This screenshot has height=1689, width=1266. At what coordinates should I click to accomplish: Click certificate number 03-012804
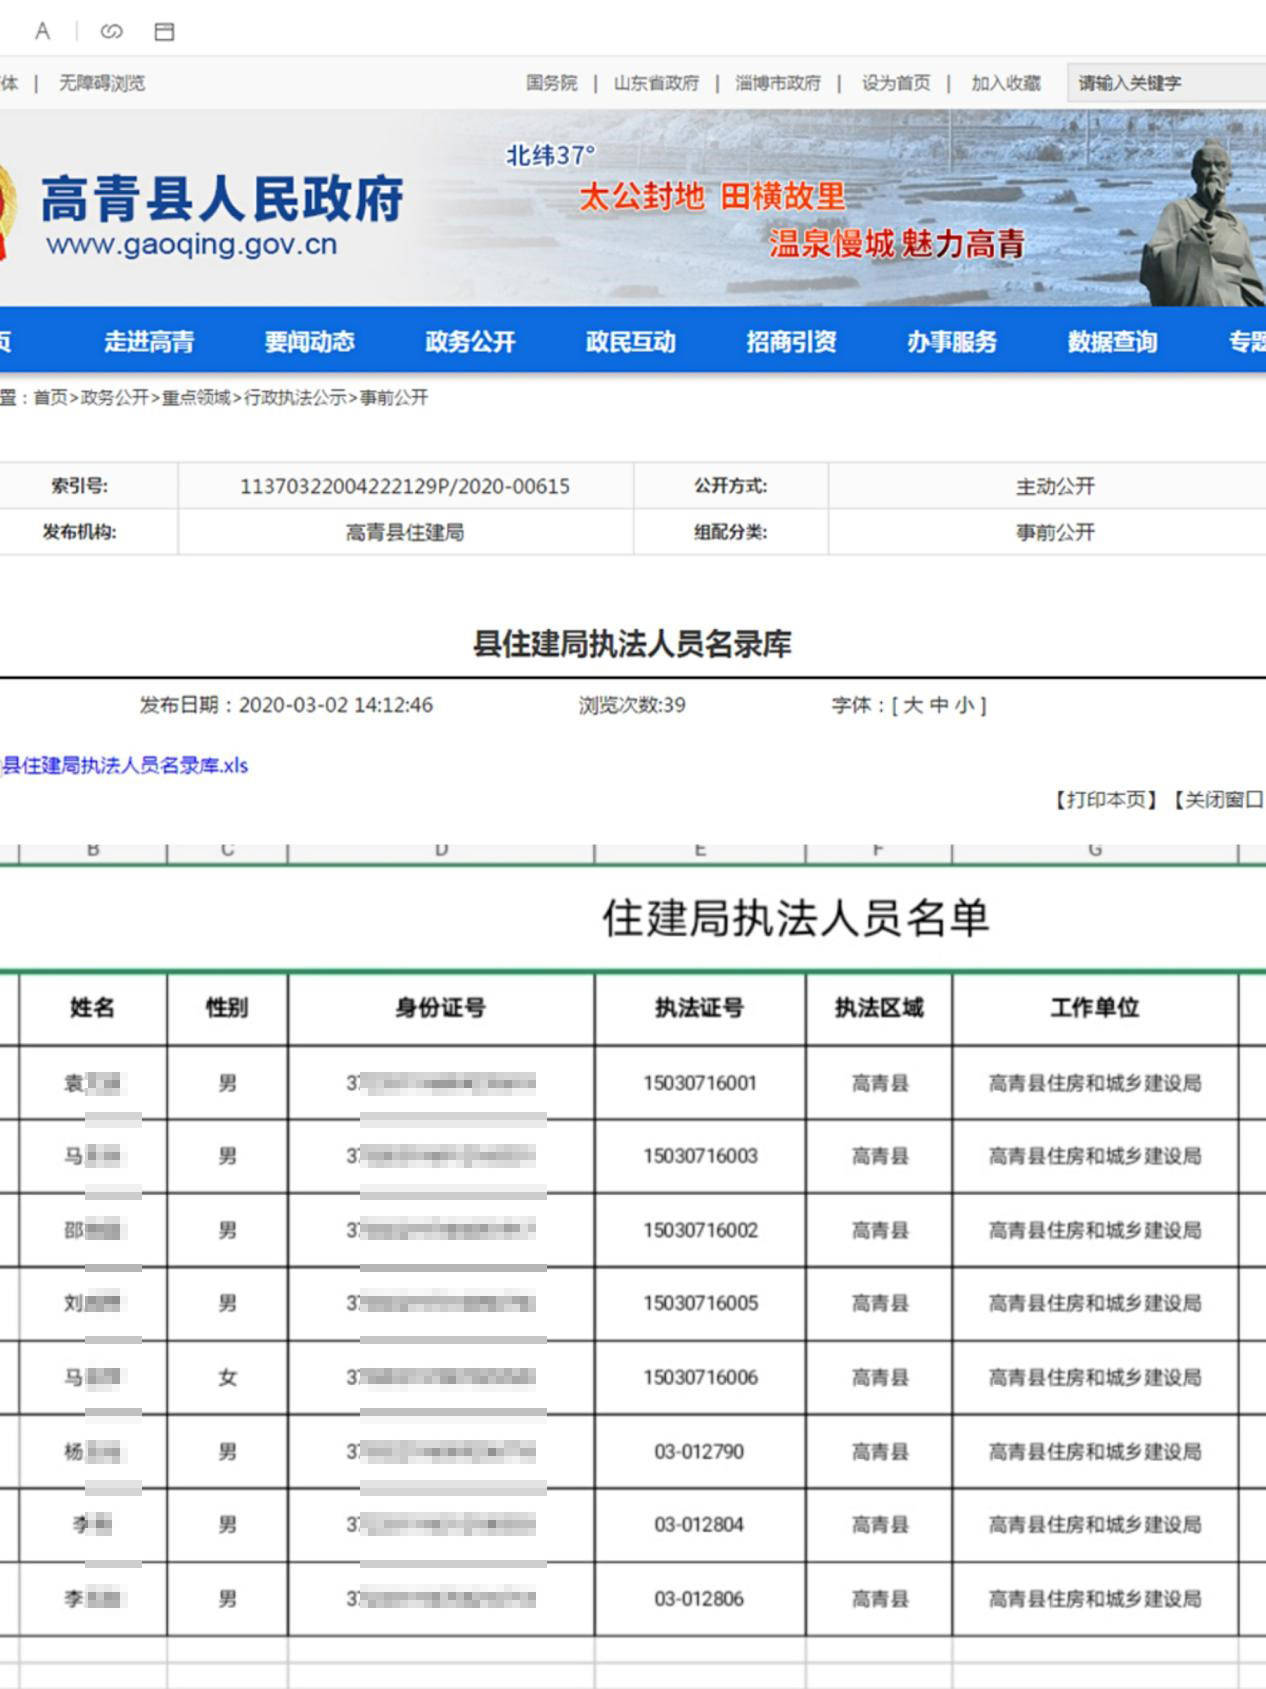point(699,1524)
